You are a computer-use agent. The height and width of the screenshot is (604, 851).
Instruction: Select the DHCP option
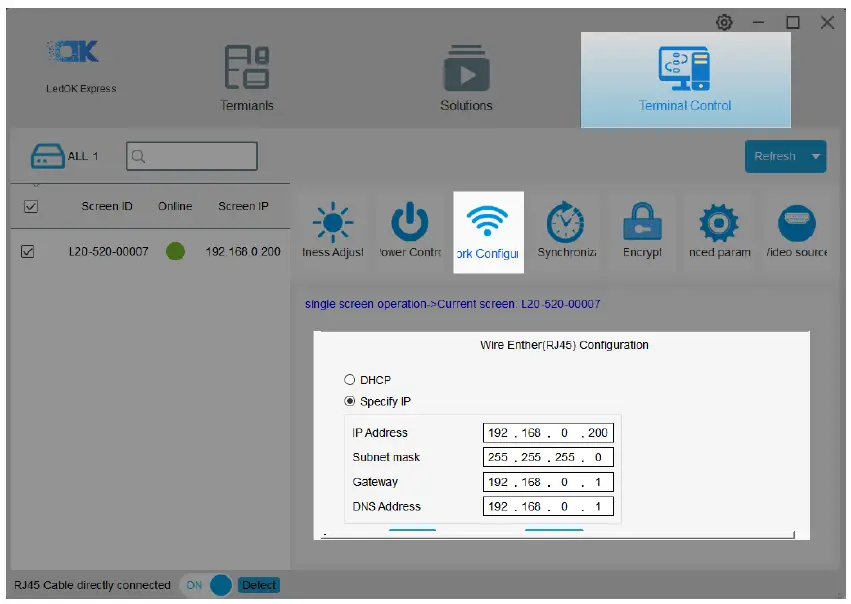[350, 379]
